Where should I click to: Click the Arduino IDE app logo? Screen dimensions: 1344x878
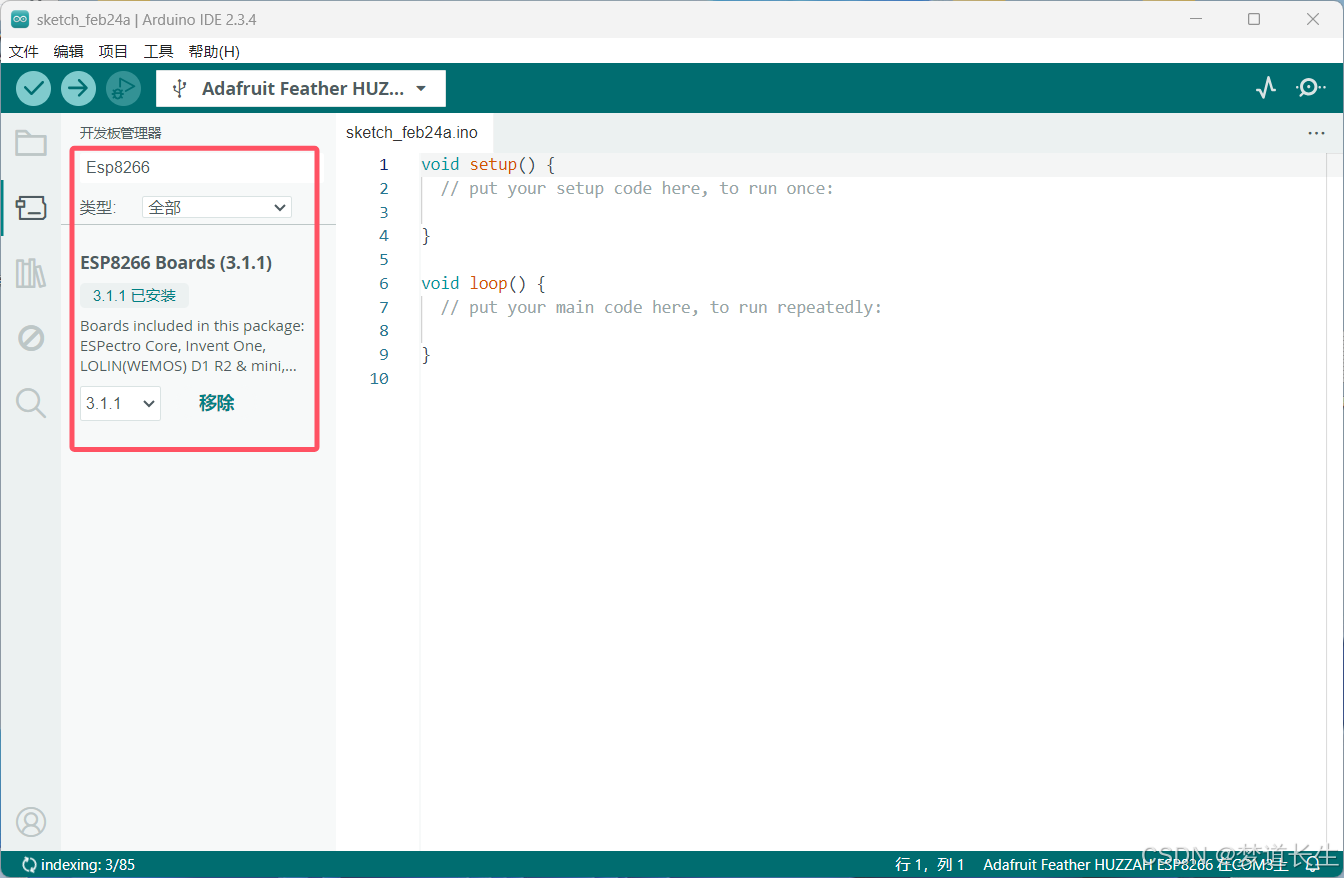pos(19,19)
